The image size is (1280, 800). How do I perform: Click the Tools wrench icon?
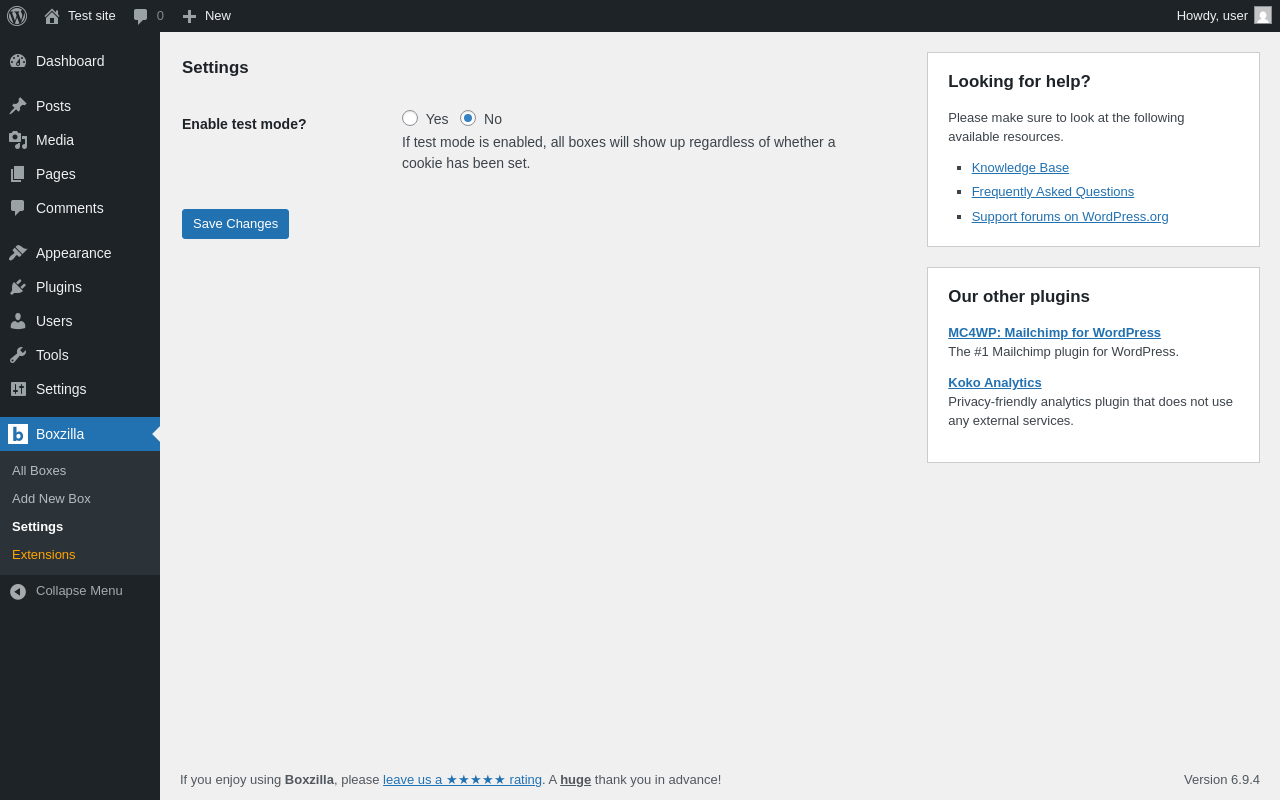(18, 355)
